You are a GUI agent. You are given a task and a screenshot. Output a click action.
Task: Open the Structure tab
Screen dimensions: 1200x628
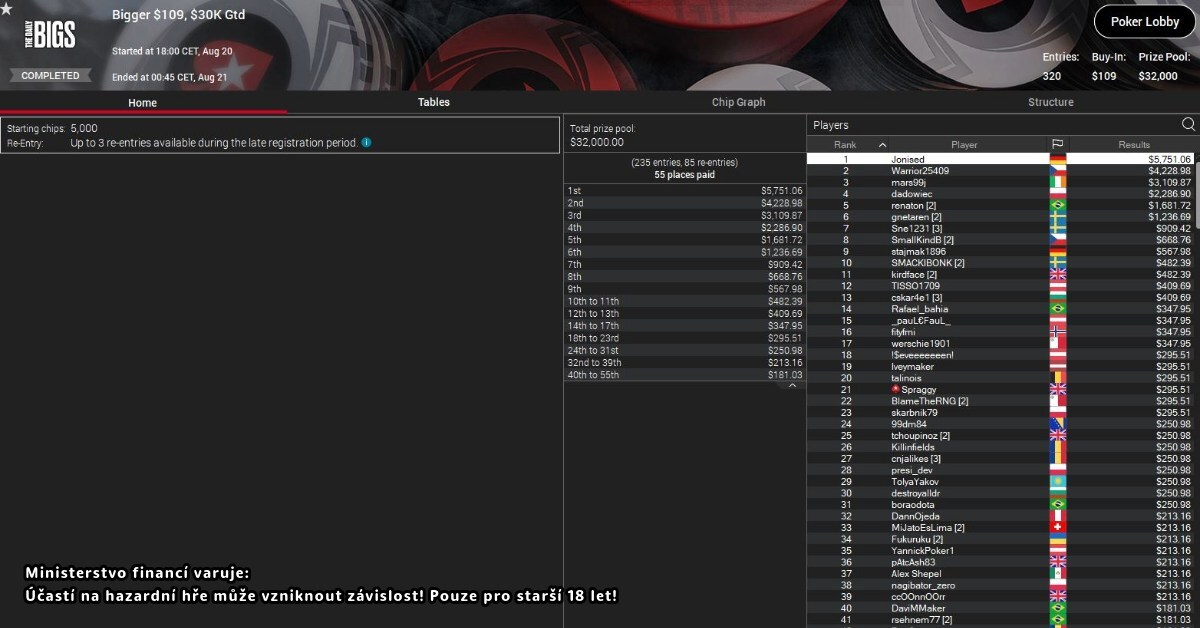(1051, 102)
